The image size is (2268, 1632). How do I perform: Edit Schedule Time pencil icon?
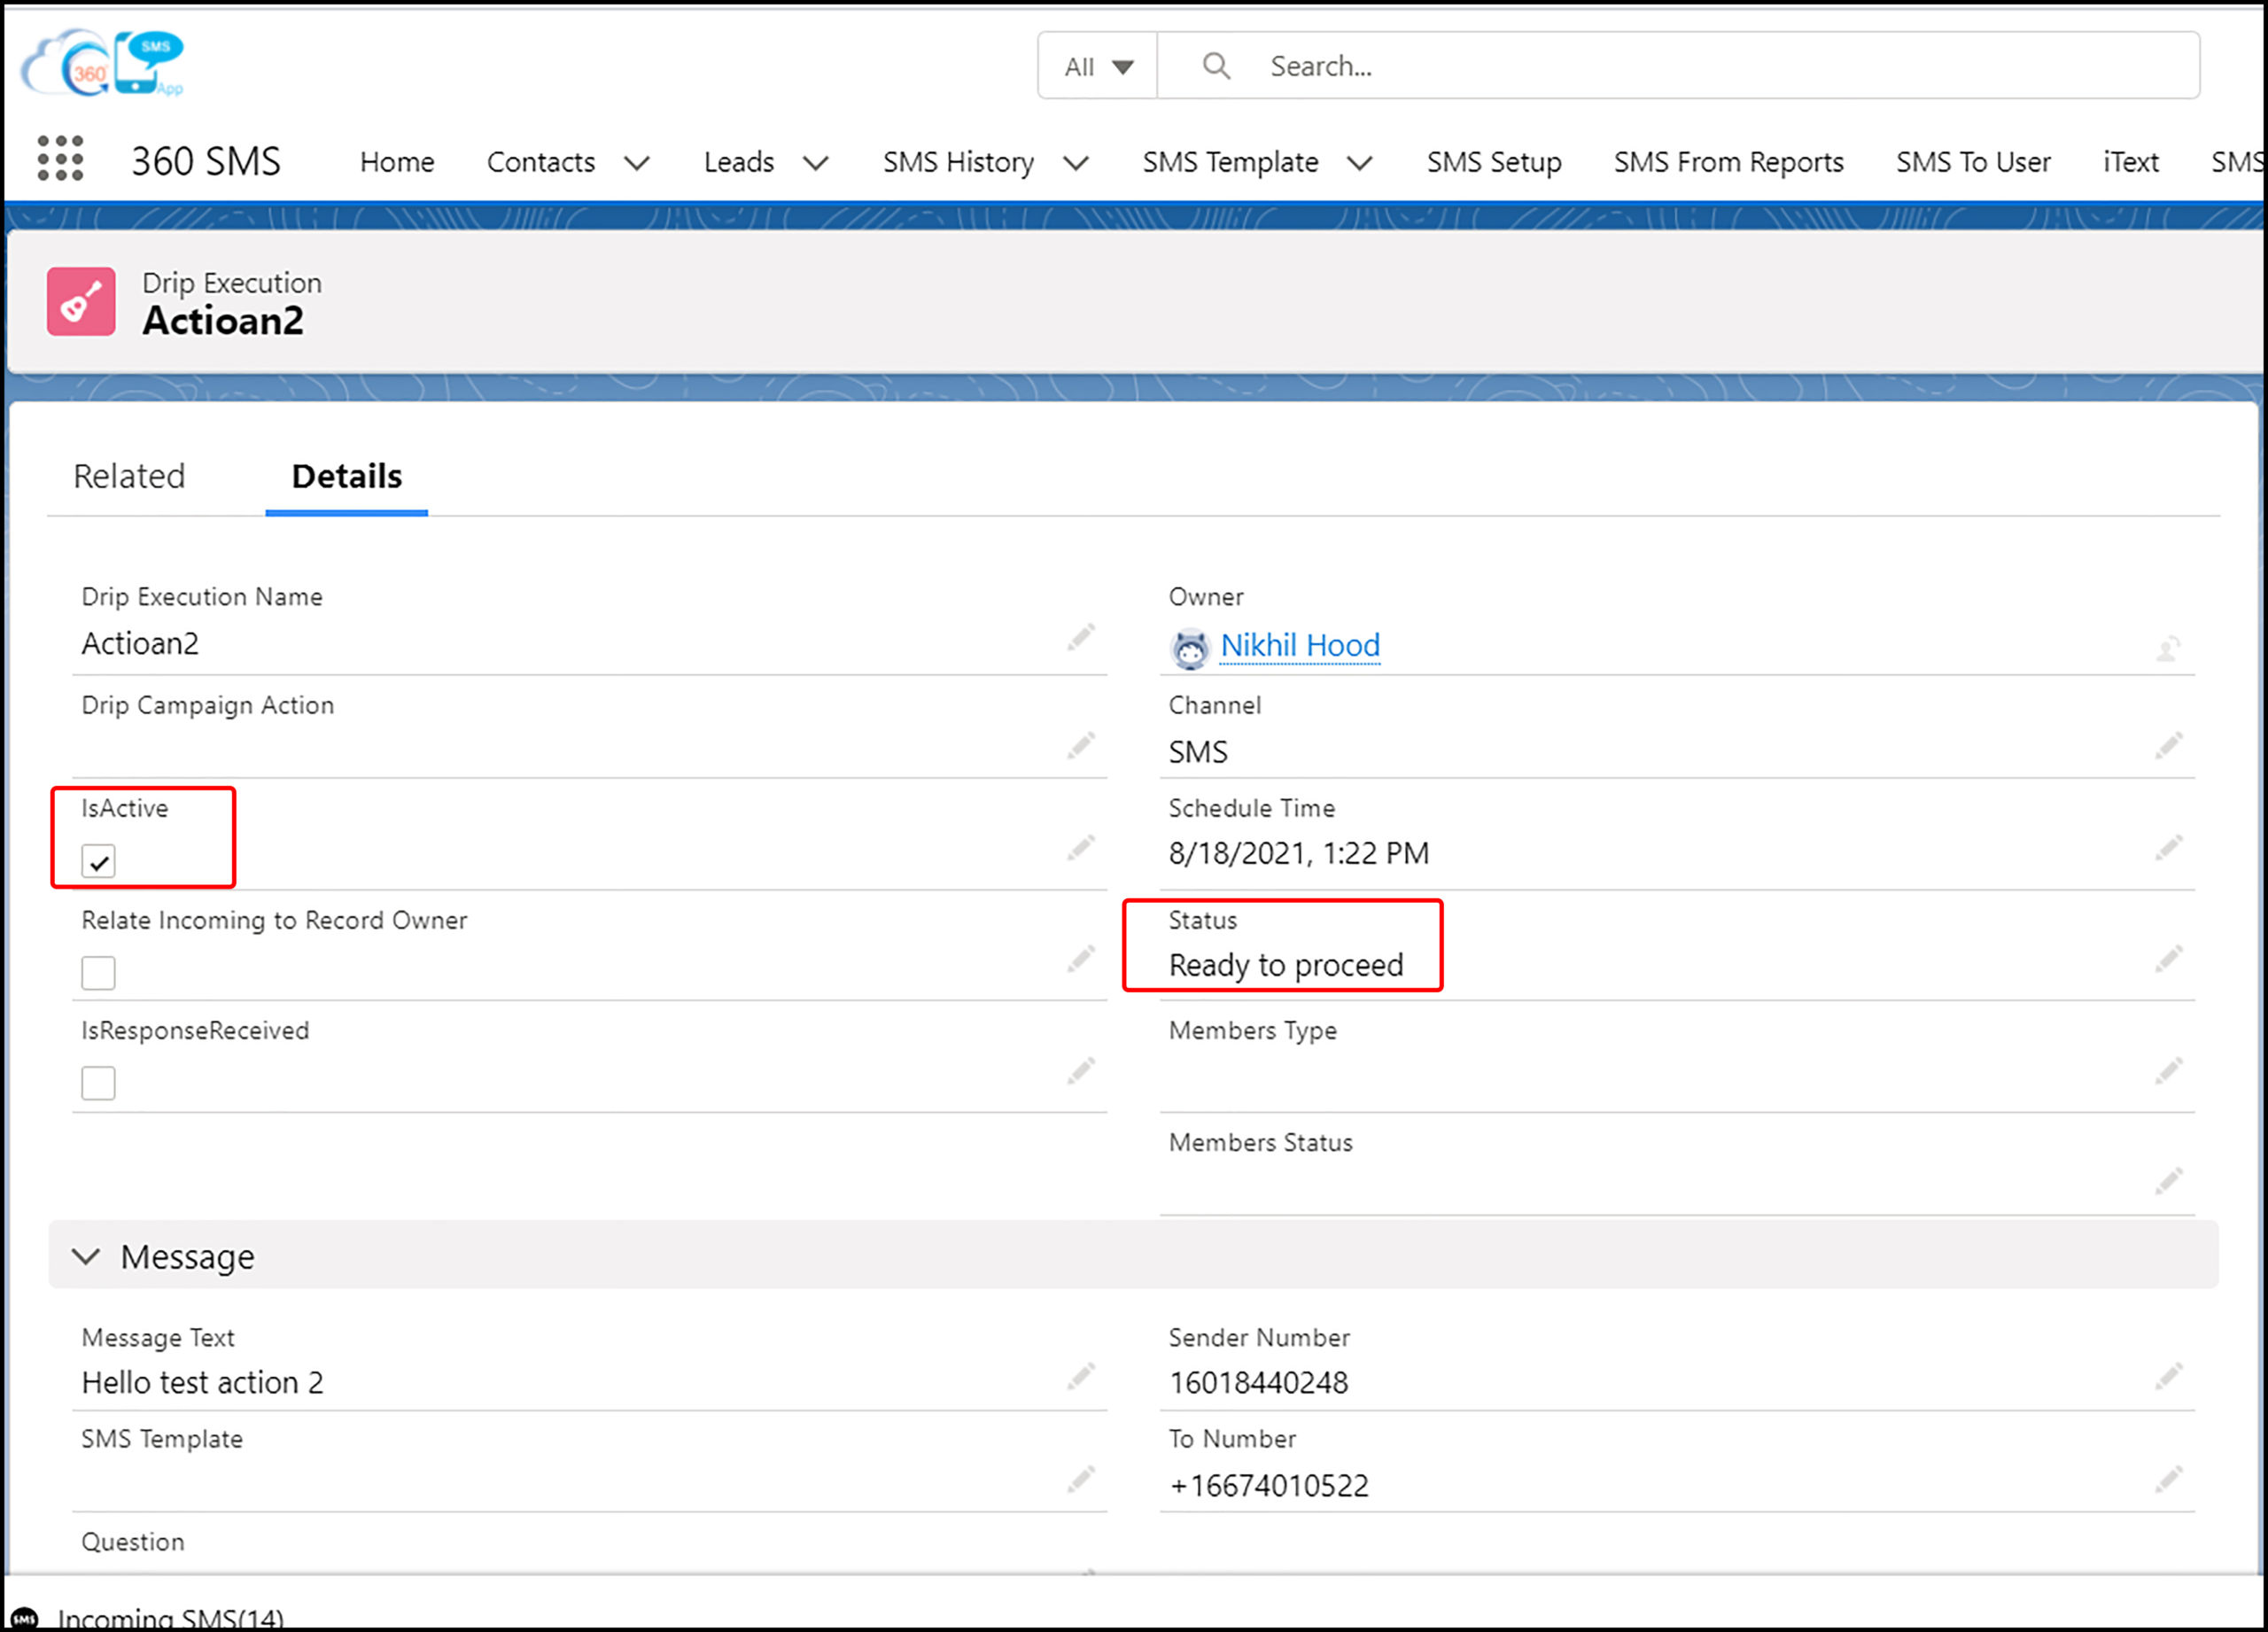coord(2168,848)
